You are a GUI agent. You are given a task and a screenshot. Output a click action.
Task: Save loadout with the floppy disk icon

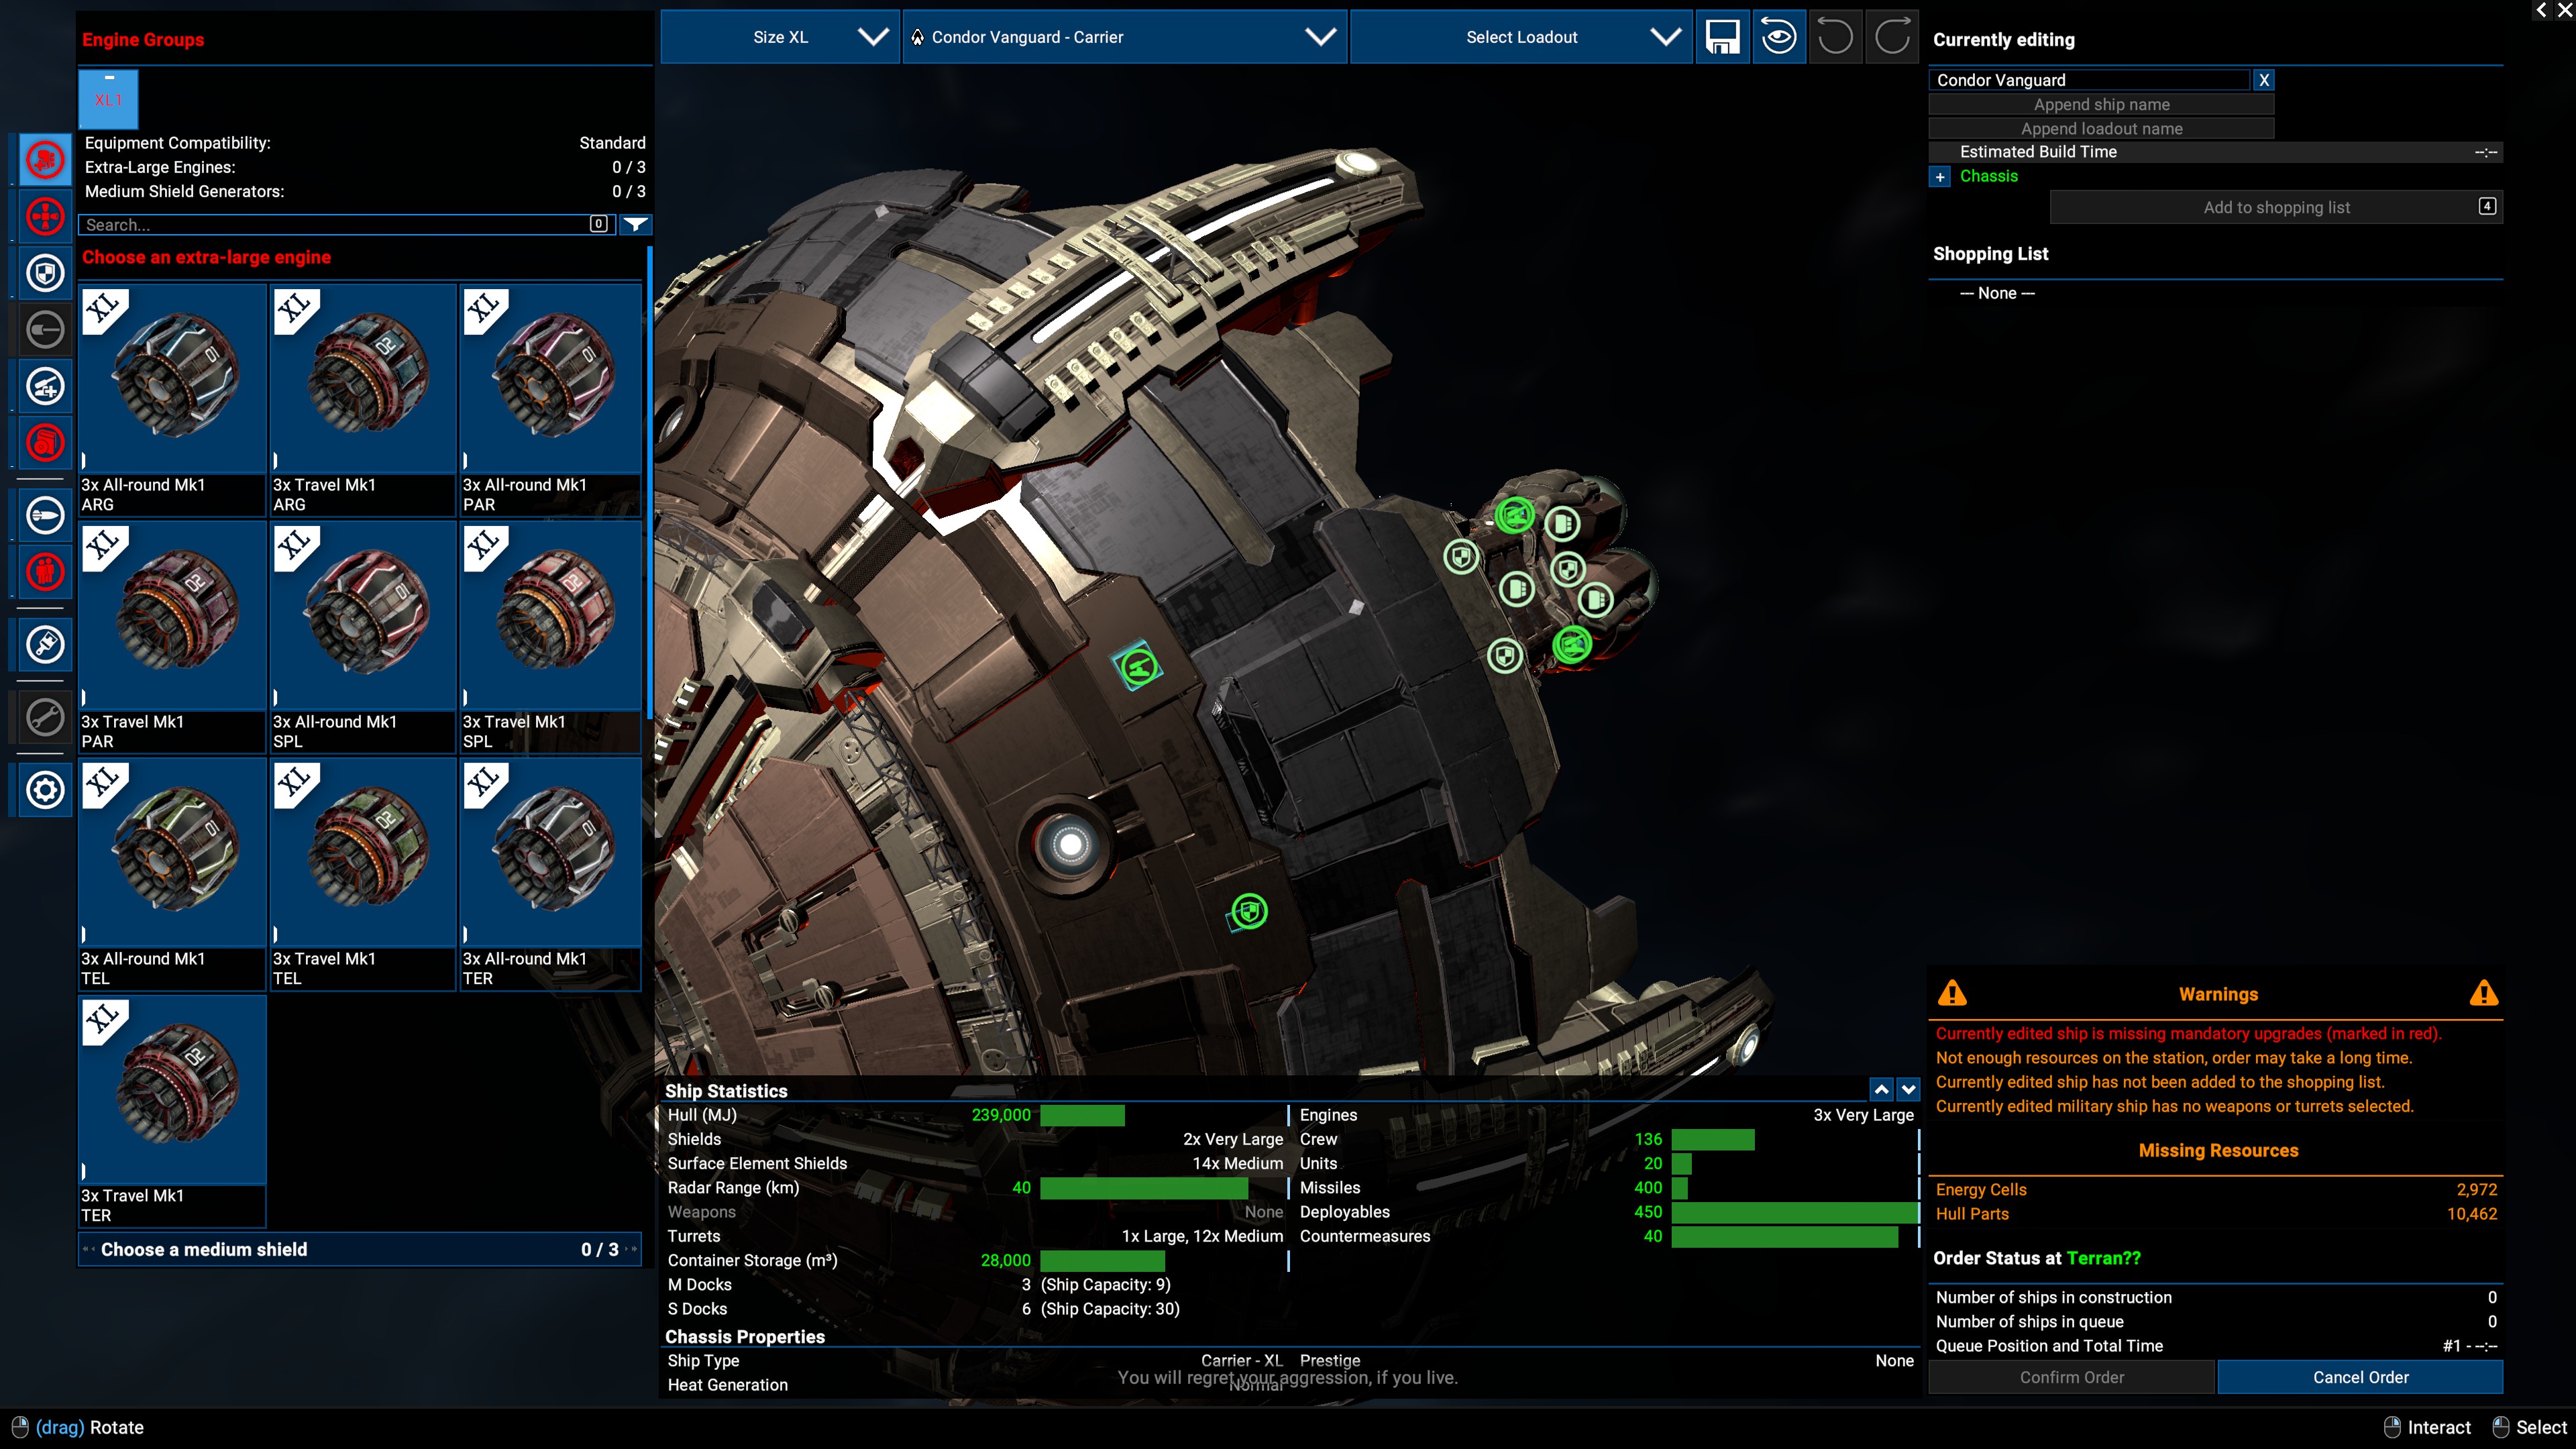coord(1722,37)
